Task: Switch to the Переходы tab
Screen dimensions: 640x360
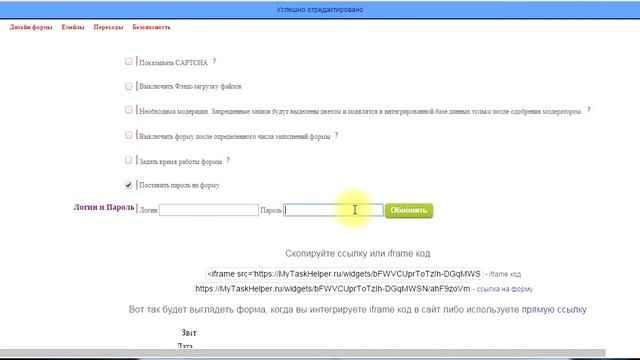Action: [108, 27]
